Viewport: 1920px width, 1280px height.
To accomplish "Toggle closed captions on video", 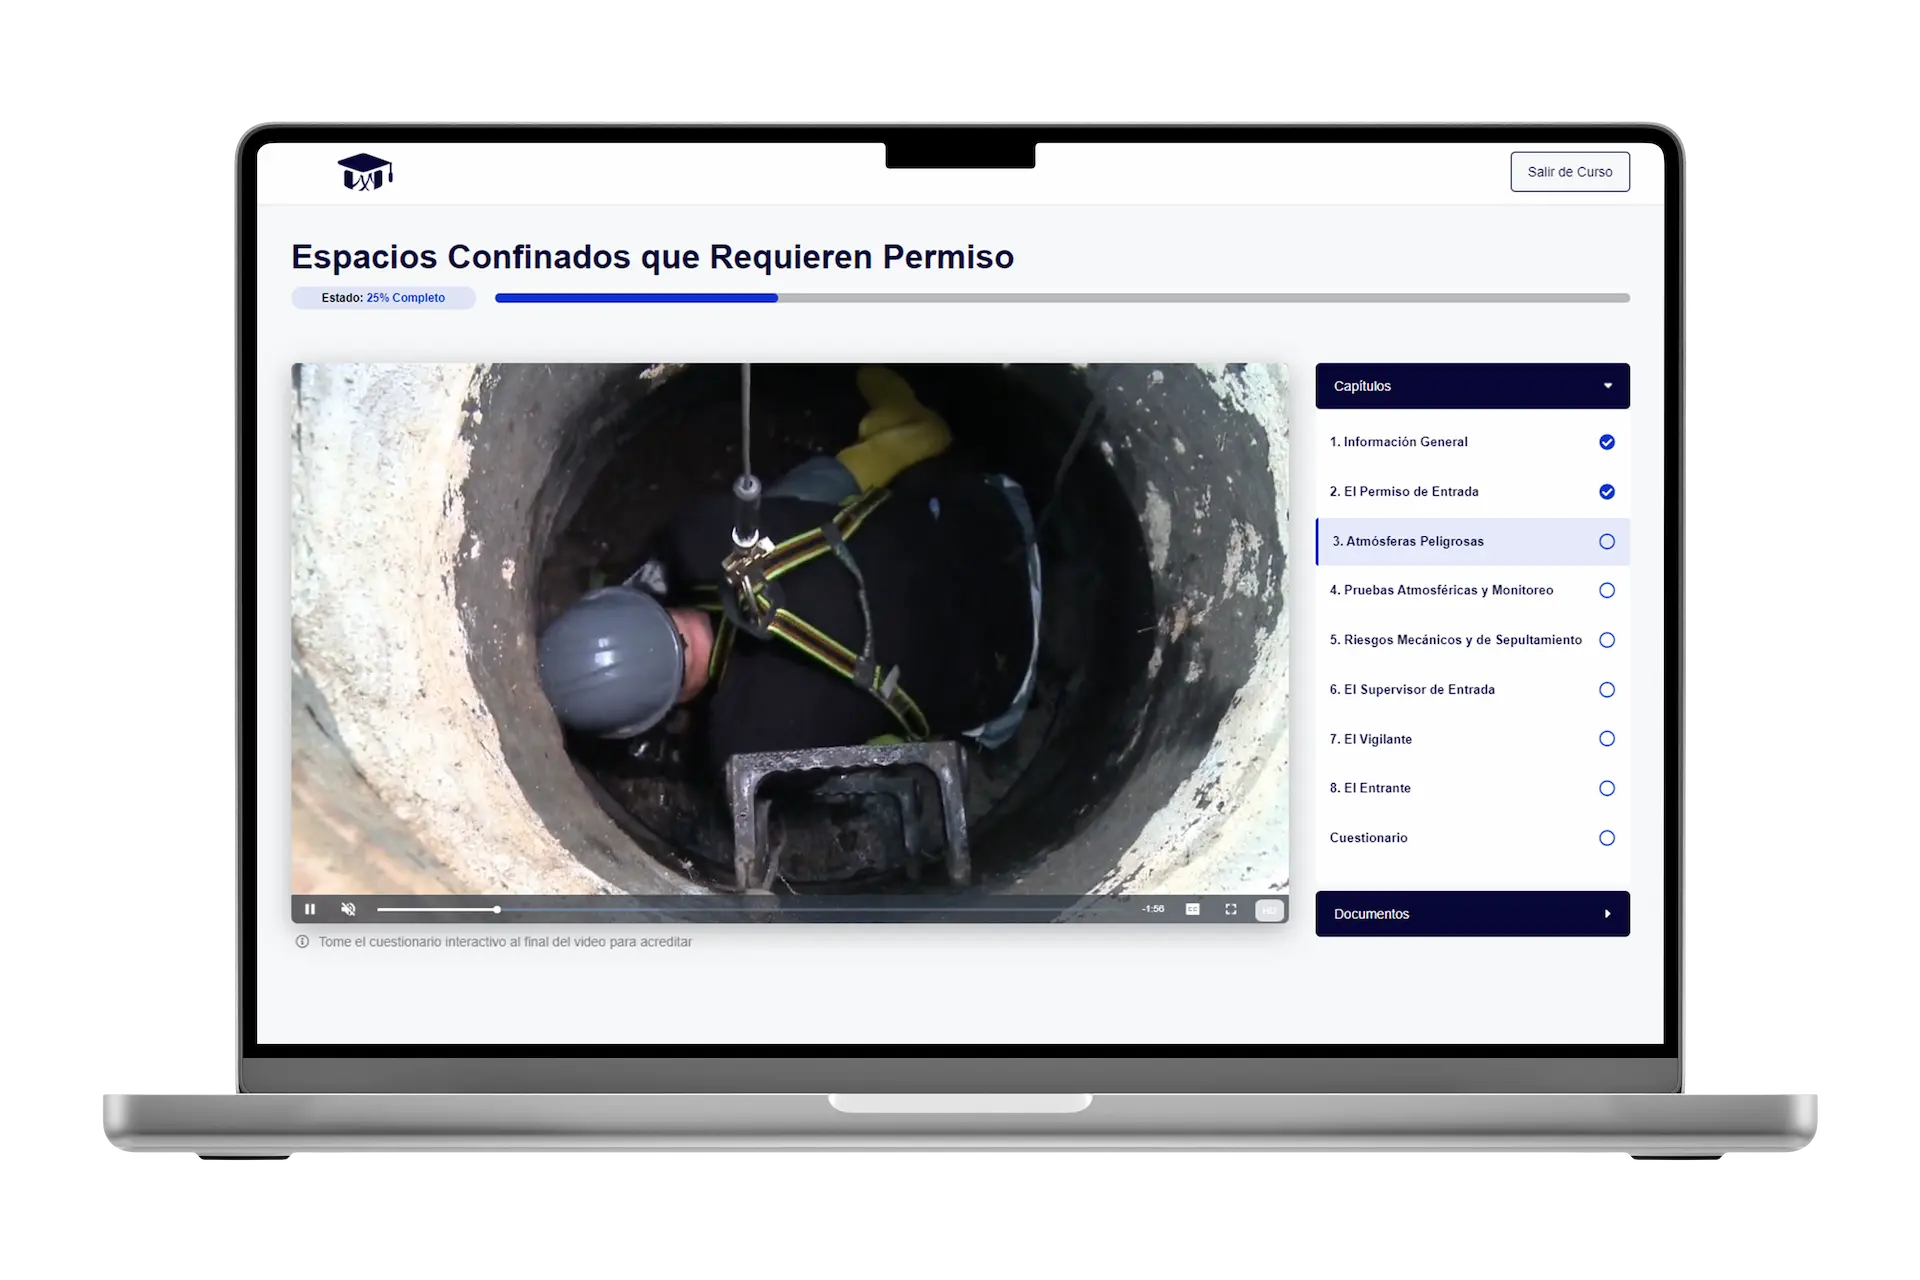I will click(x=1192, y=909).
